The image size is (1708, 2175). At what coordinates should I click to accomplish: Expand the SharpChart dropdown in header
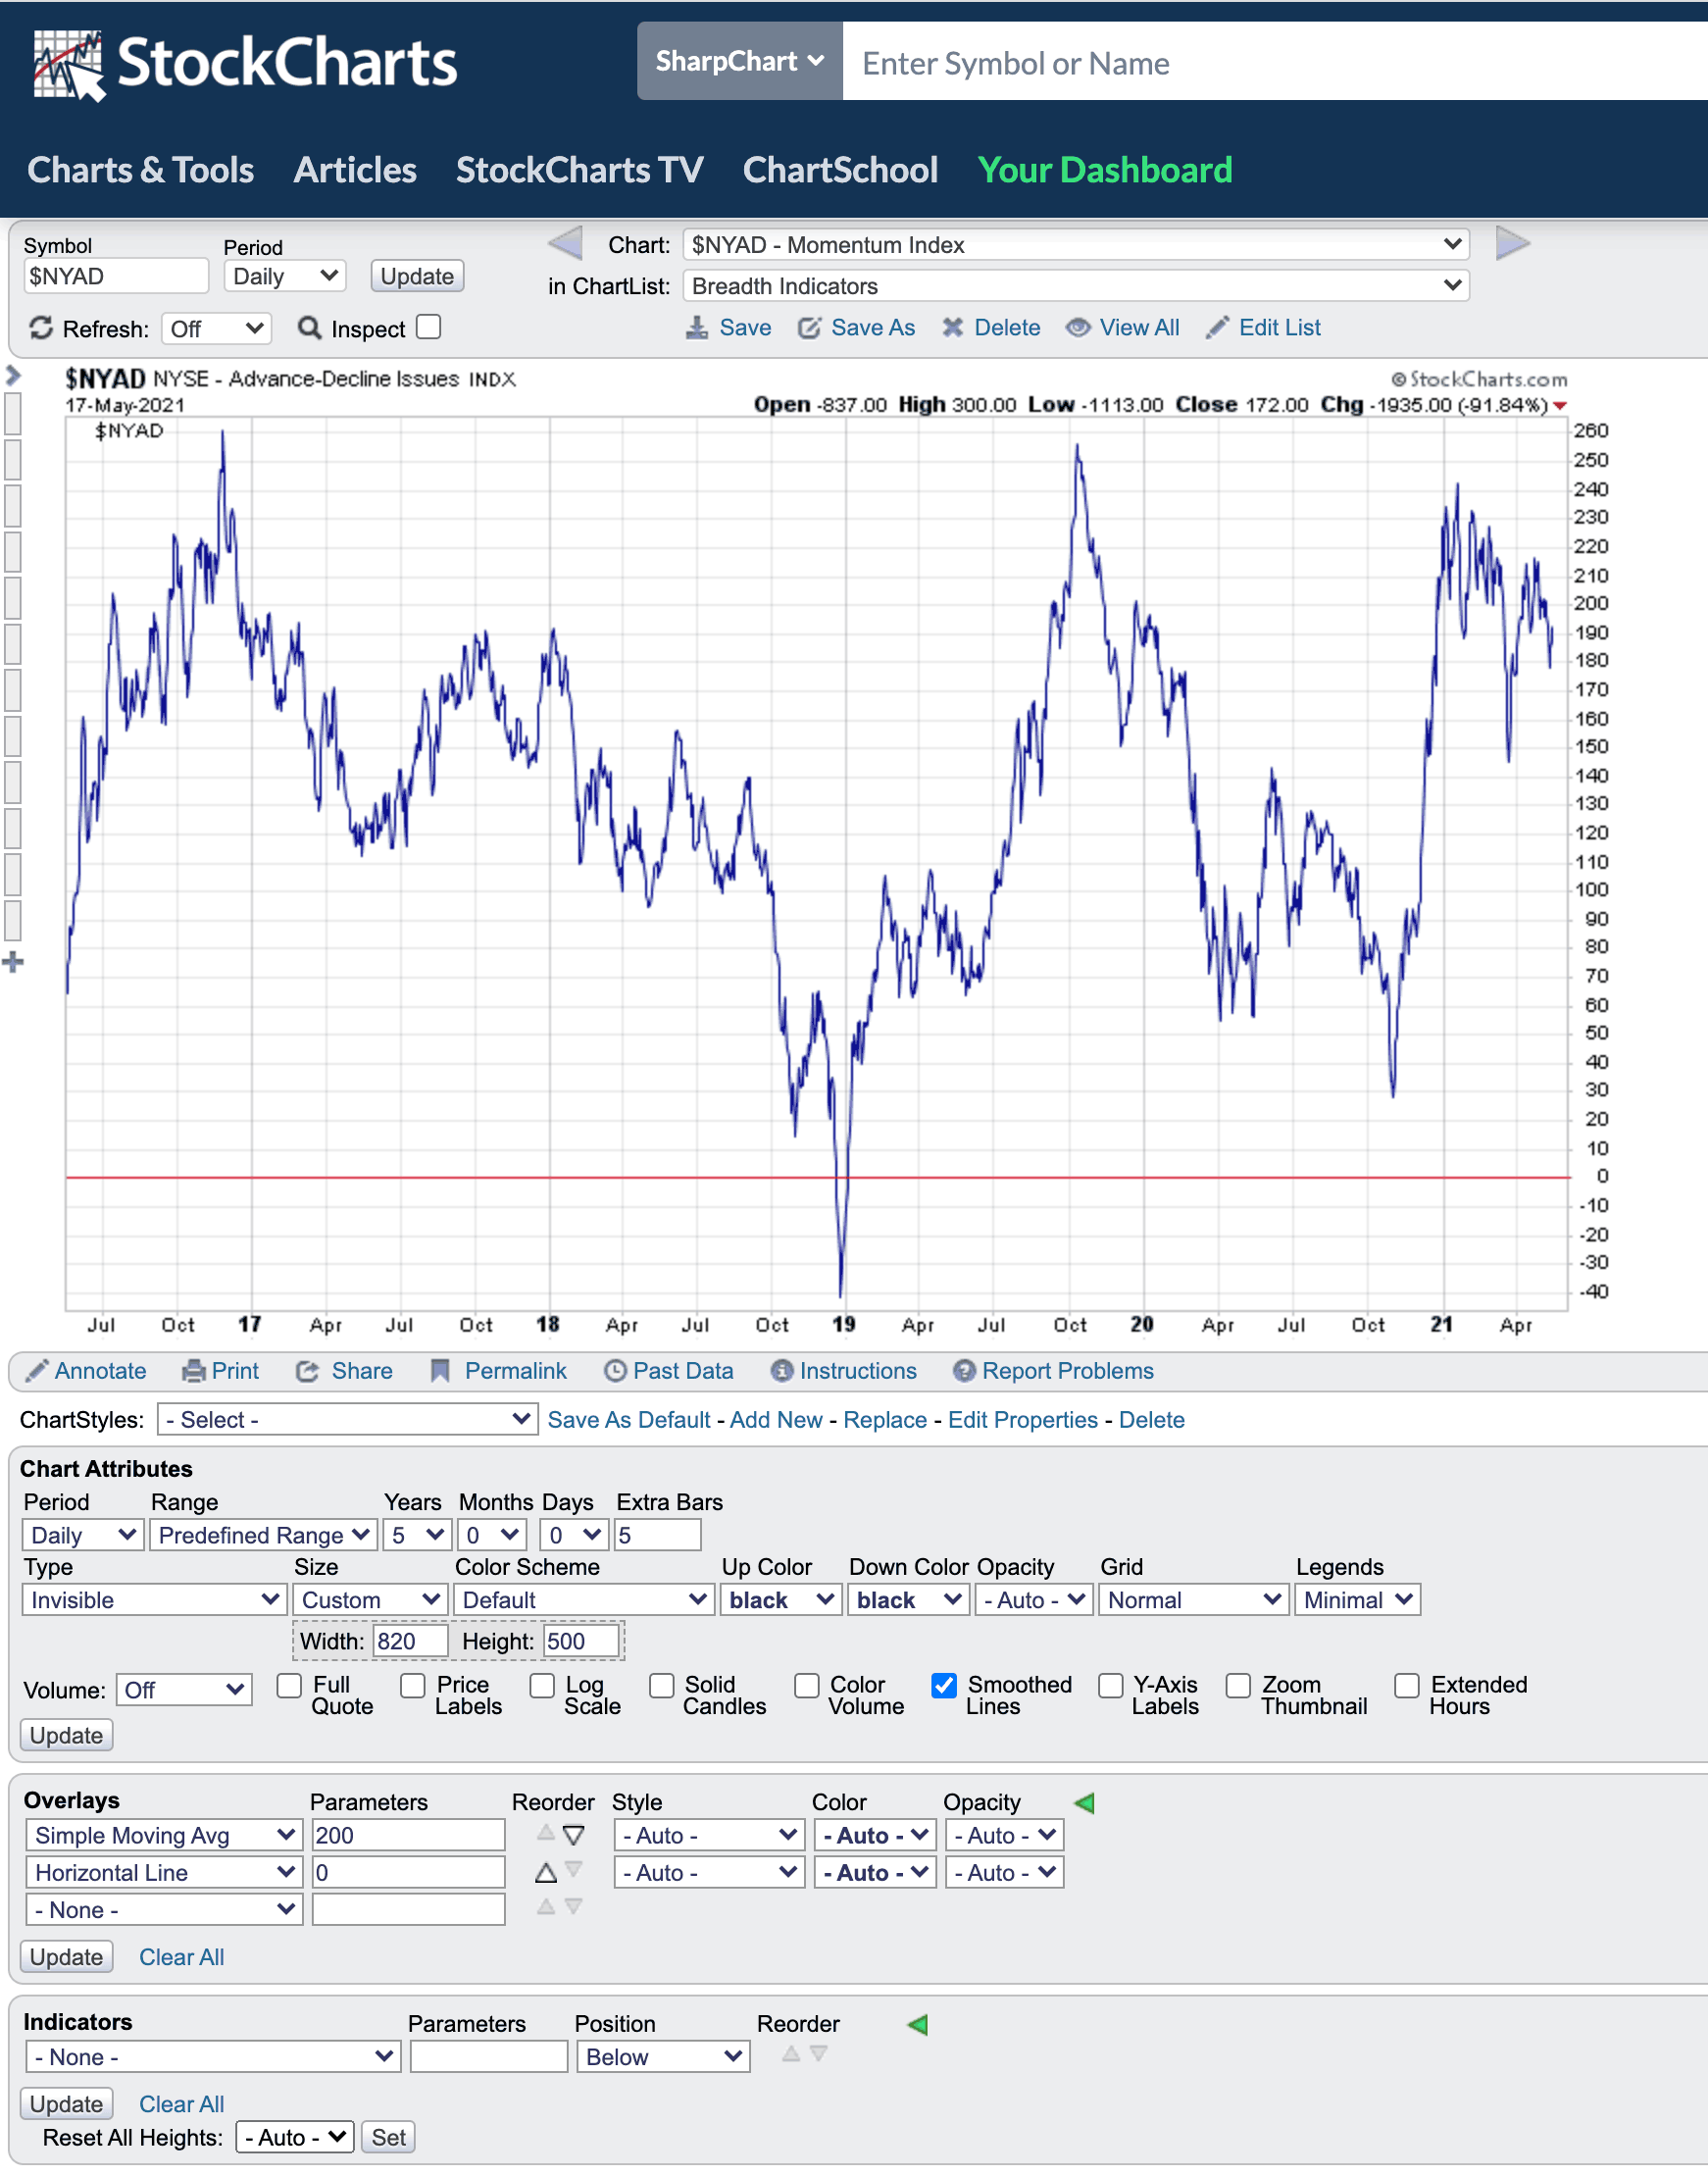[x=739, y=62]
